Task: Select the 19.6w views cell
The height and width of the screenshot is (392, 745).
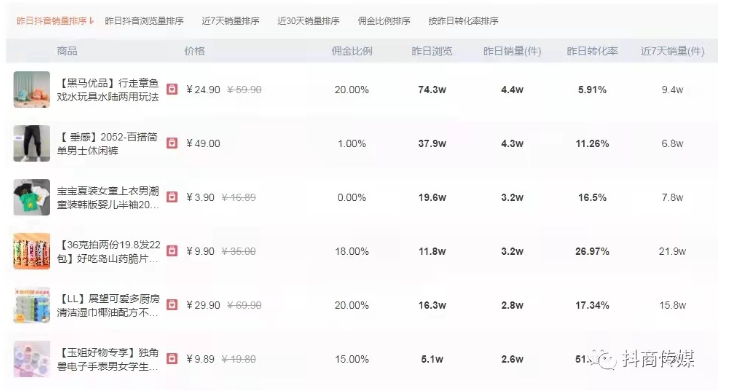Action: coord(432,197)
